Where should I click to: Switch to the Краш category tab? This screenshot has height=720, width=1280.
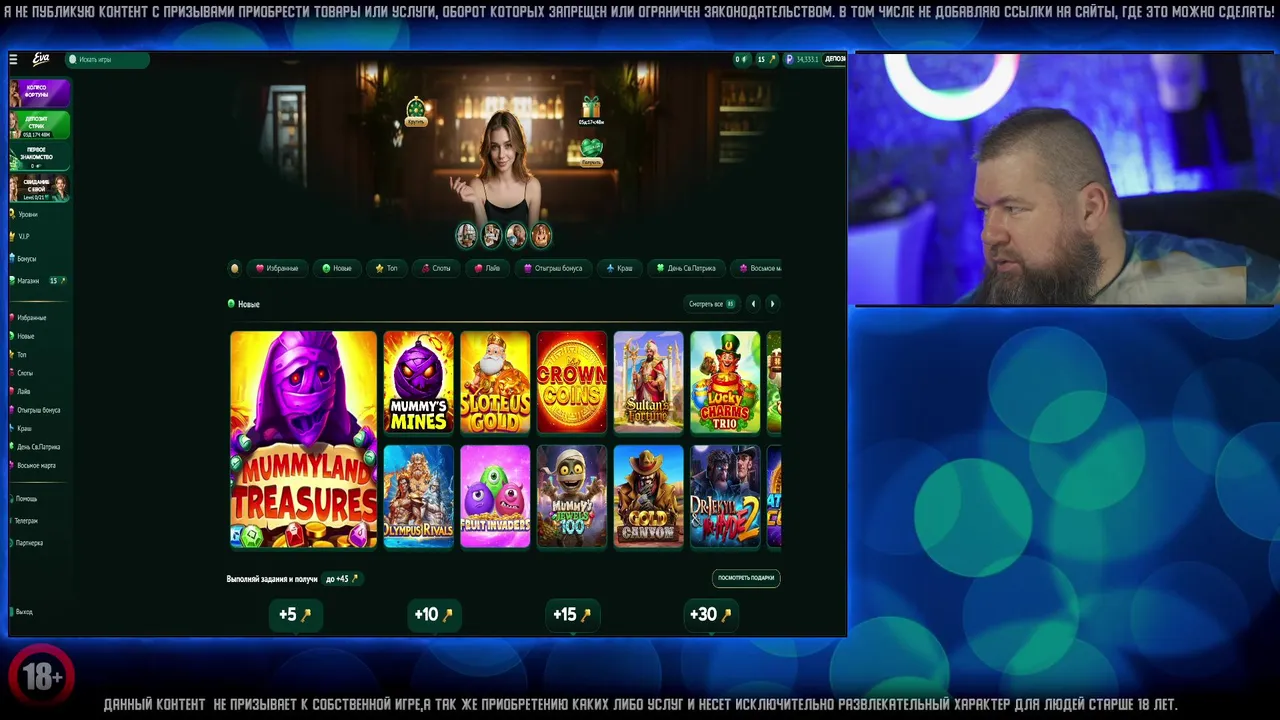point(620,268)
